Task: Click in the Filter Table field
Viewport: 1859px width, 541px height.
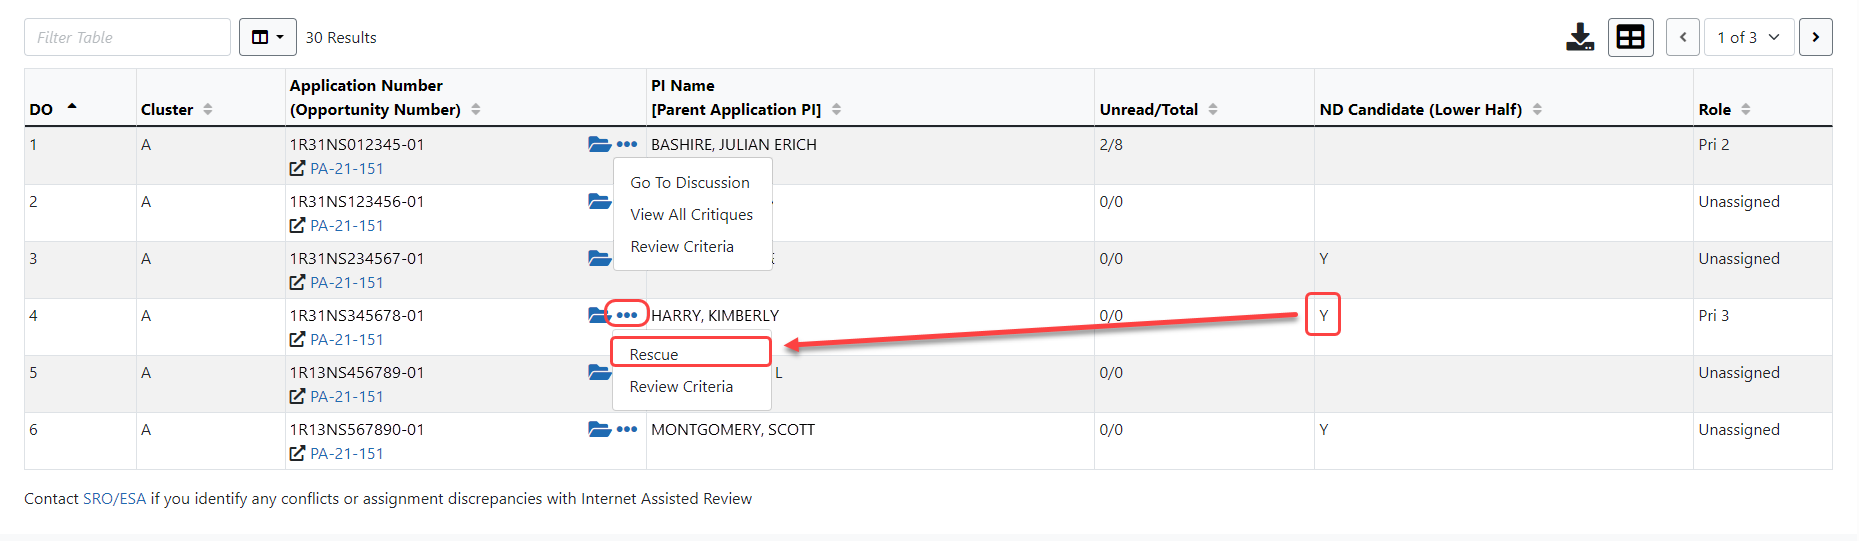Action: click(x=127, y=37)
